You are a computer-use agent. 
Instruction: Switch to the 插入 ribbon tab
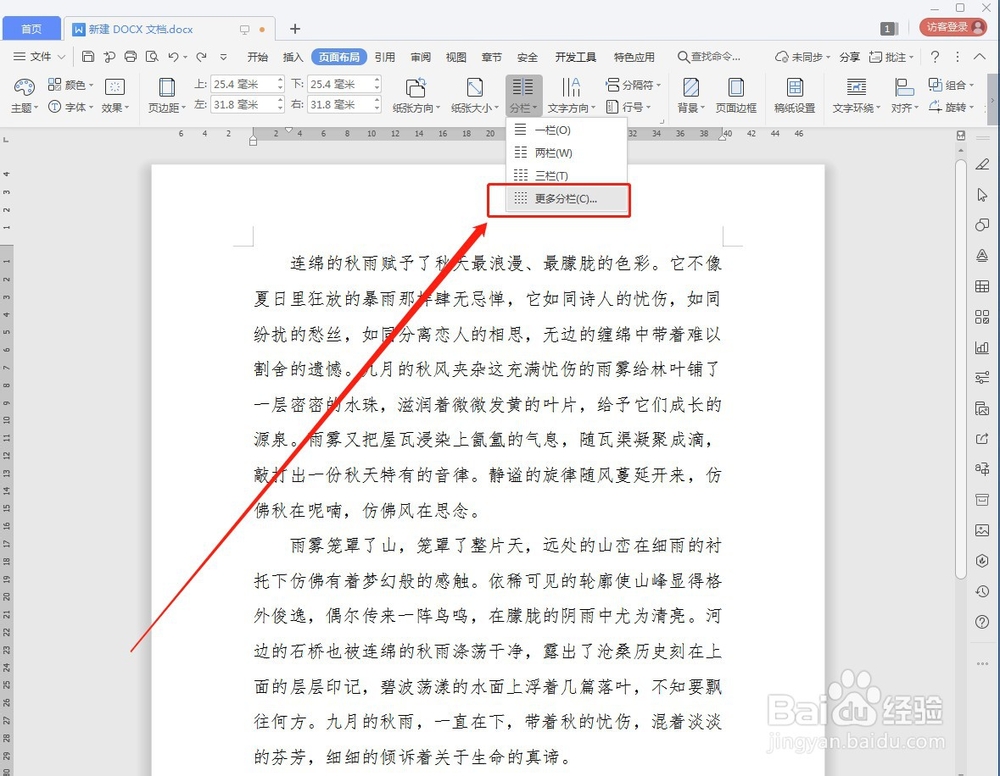click(x=292, y=57)
